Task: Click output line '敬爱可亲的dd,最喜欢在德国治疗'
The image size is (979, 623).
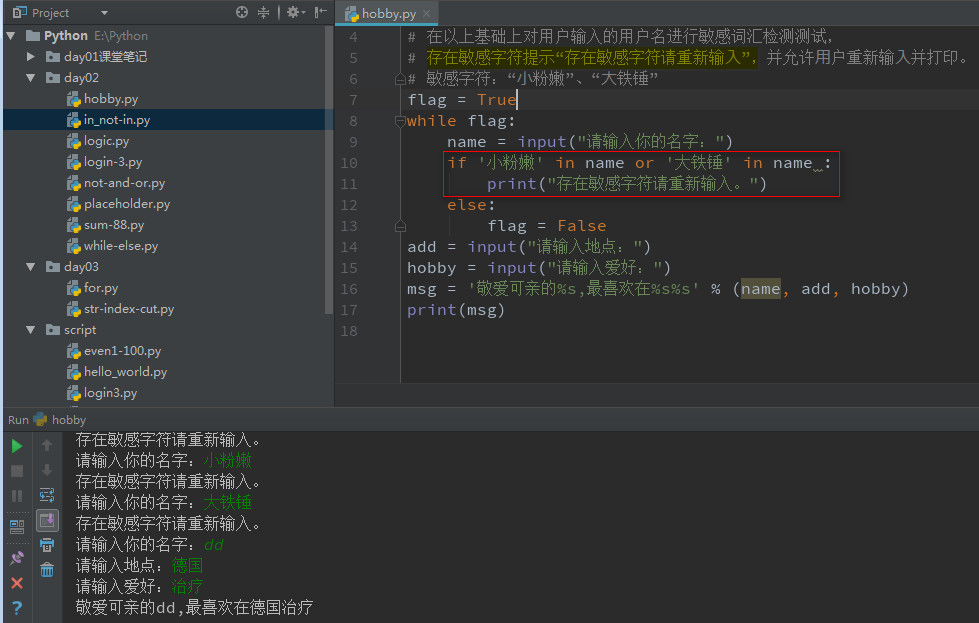Action: point(194,607)
